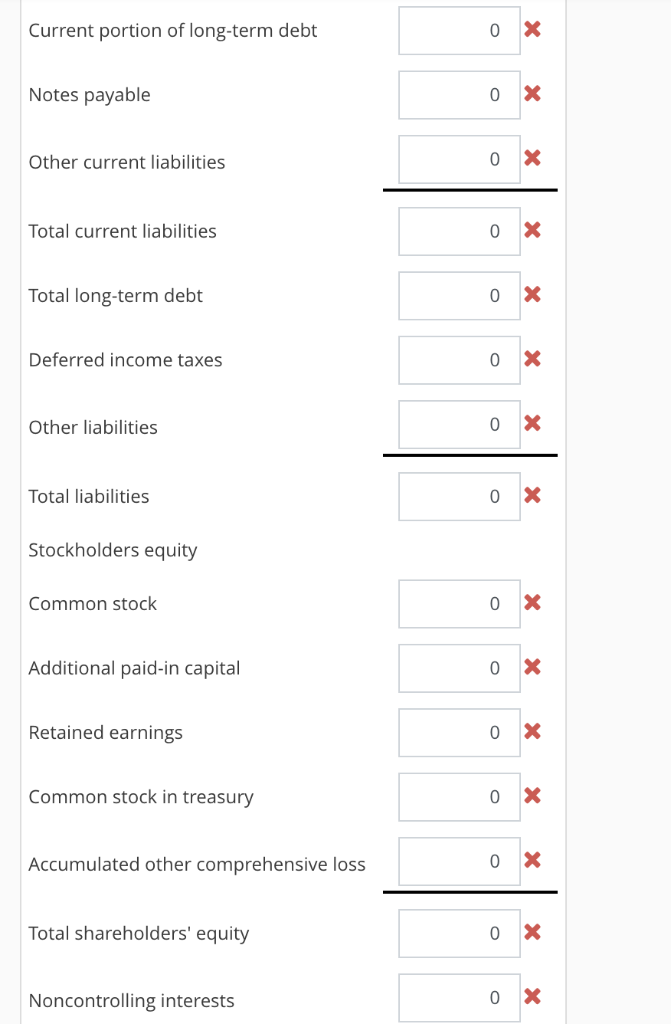Click the delete icon next to Other current liabilities
The height and width of the screenshot is (1024, 671).
[532, 158]
